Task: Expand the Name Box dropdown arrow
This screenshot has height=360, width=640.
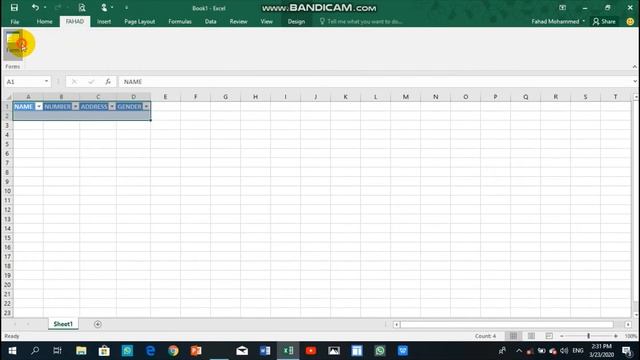Action: pos(46,82)
